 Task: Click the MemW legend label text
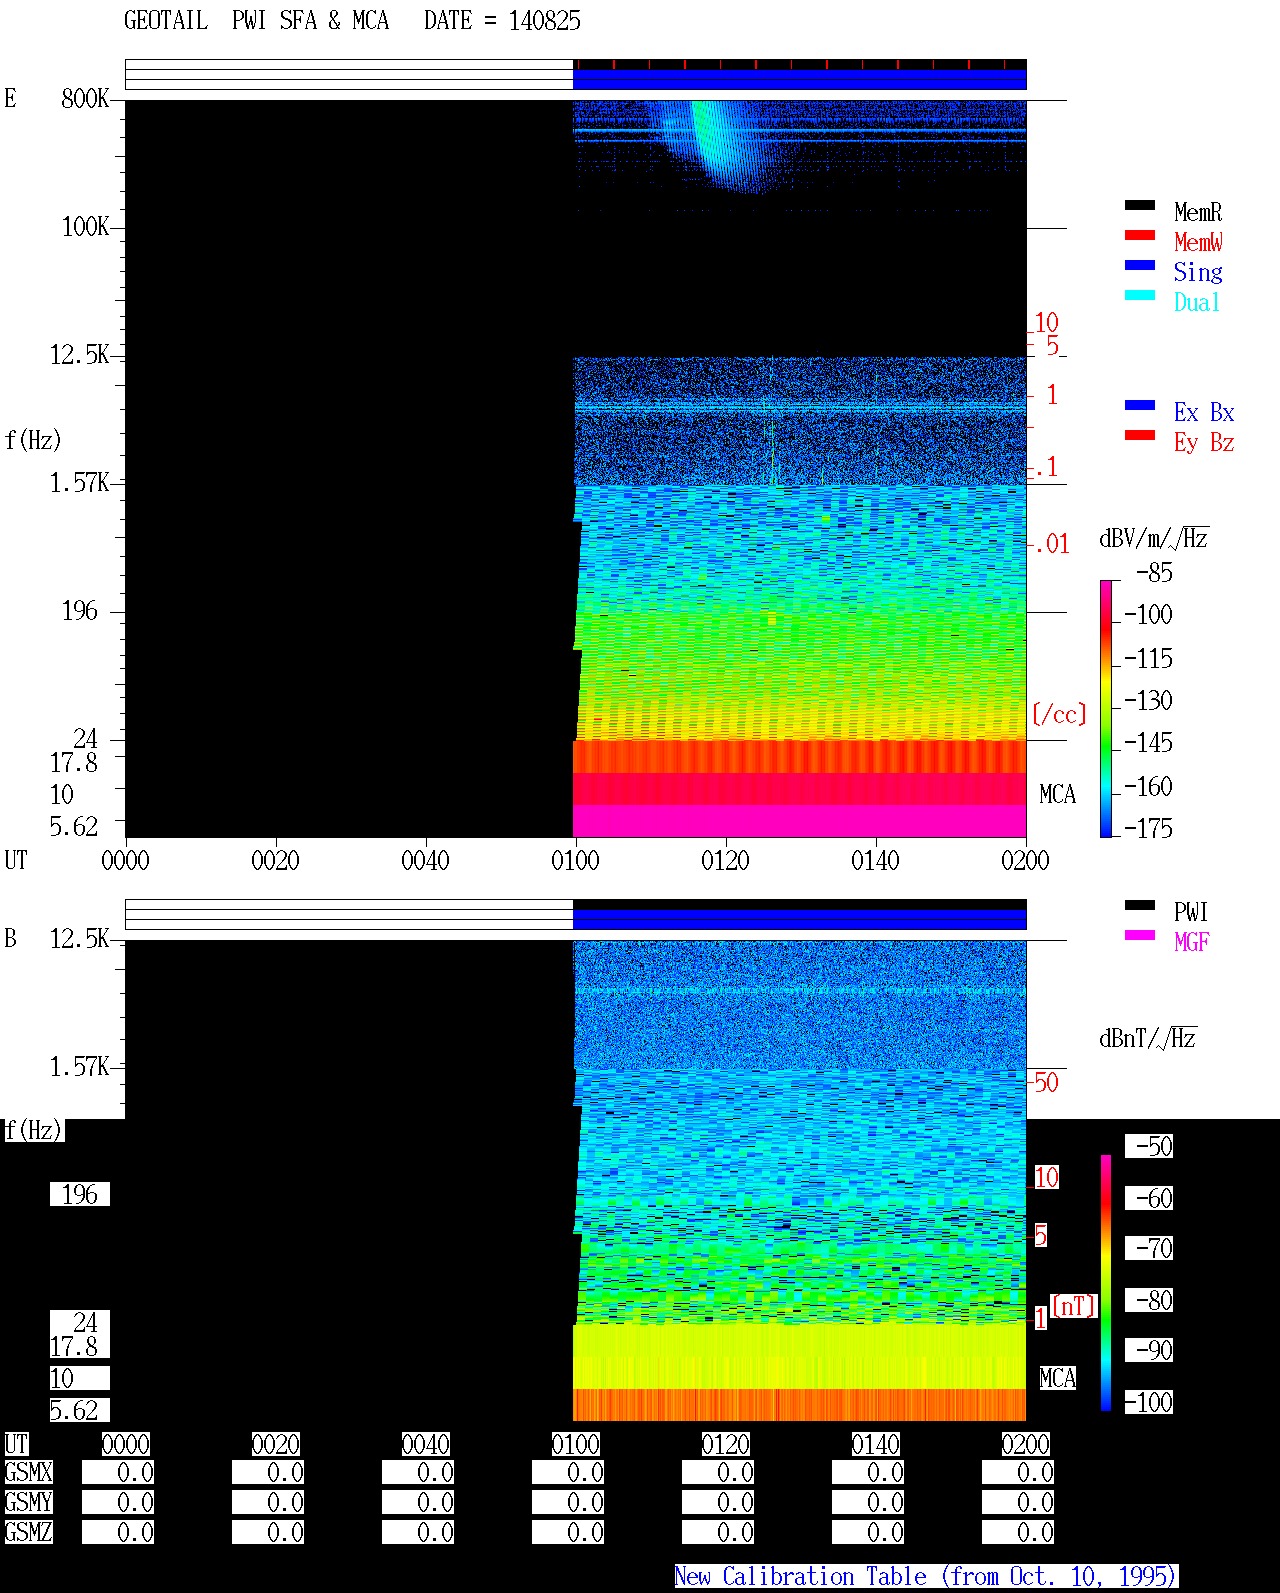1198,242
